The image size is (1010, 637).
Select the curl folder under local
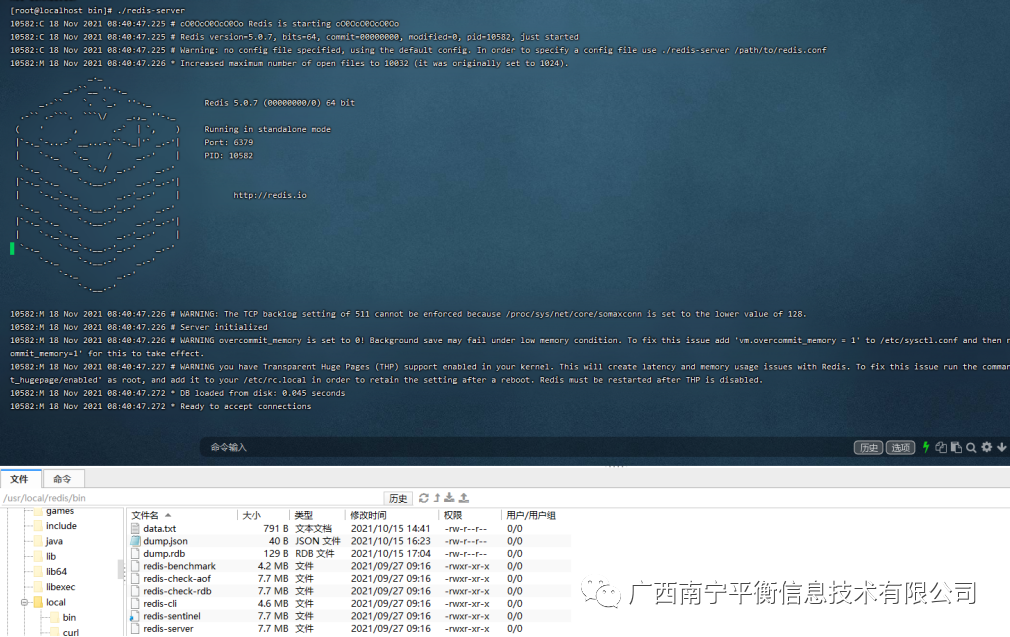[71, 632]
